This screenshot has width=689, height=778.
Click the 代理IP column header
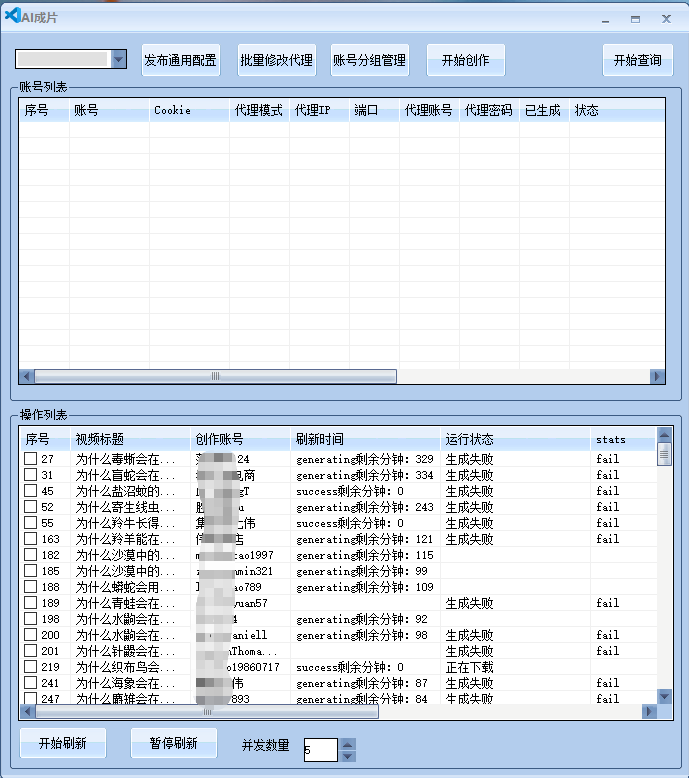pos(319,110)
